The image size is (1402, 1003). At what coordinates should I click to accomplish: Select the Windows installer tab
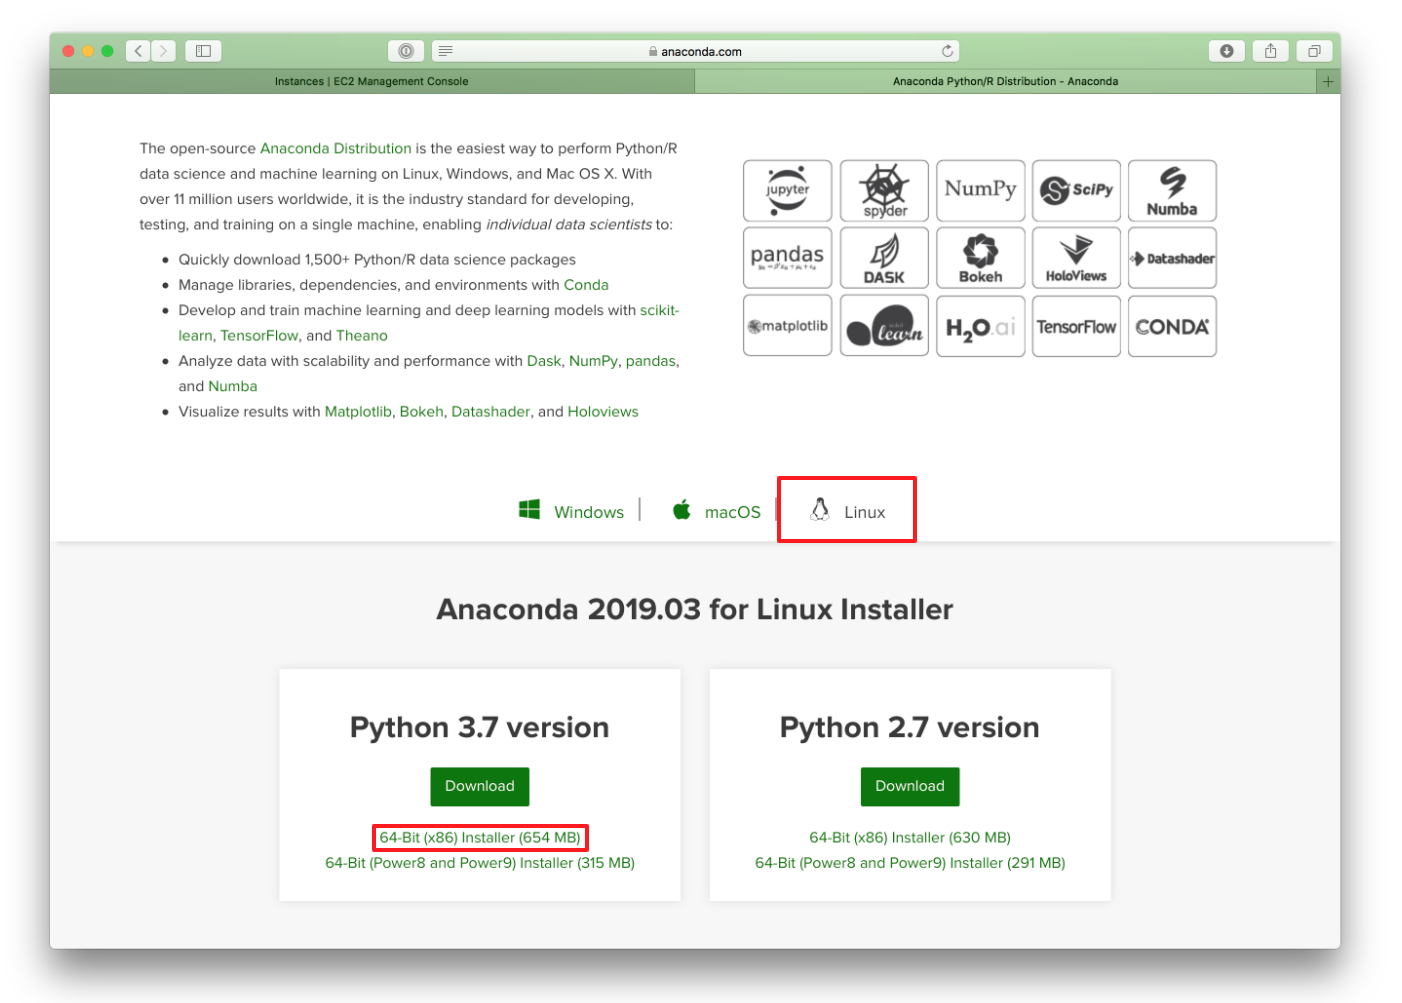[571, 511]
